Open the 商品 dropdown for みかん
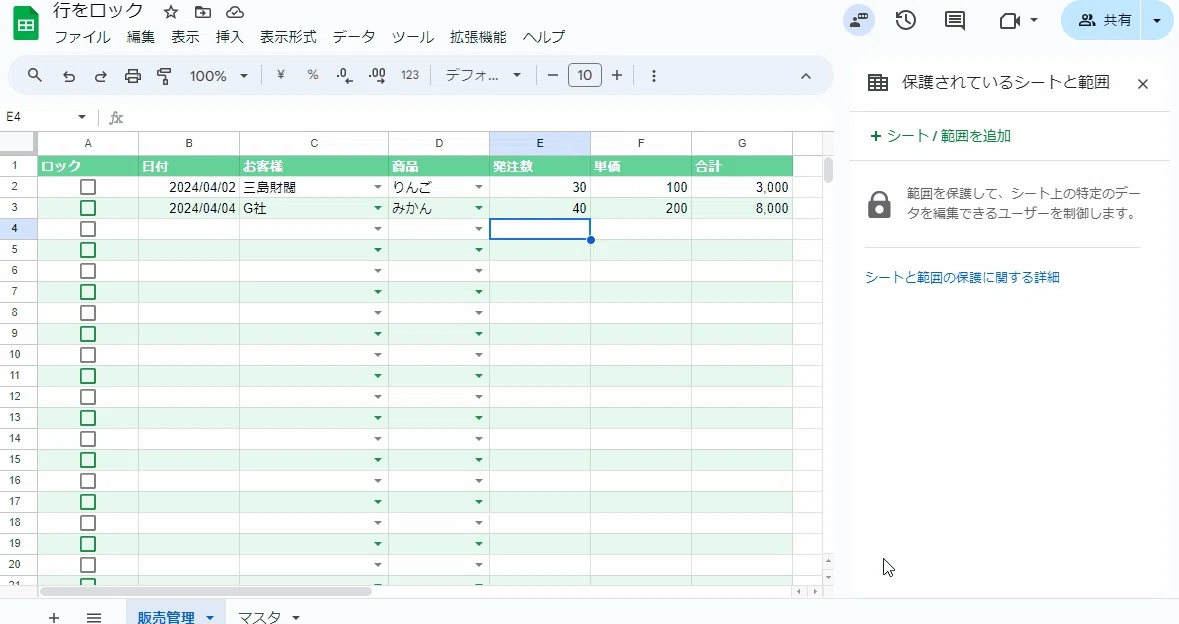Viewport: 1179px width, 624px height. click(479, 208)
